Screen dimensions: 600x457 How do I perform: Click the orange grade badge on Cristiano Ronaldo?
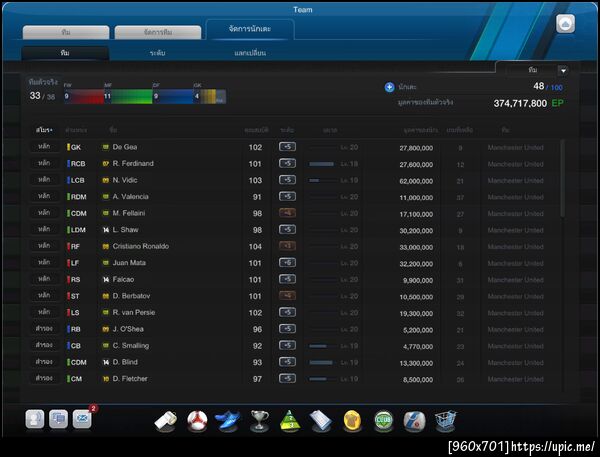(287, 246)
